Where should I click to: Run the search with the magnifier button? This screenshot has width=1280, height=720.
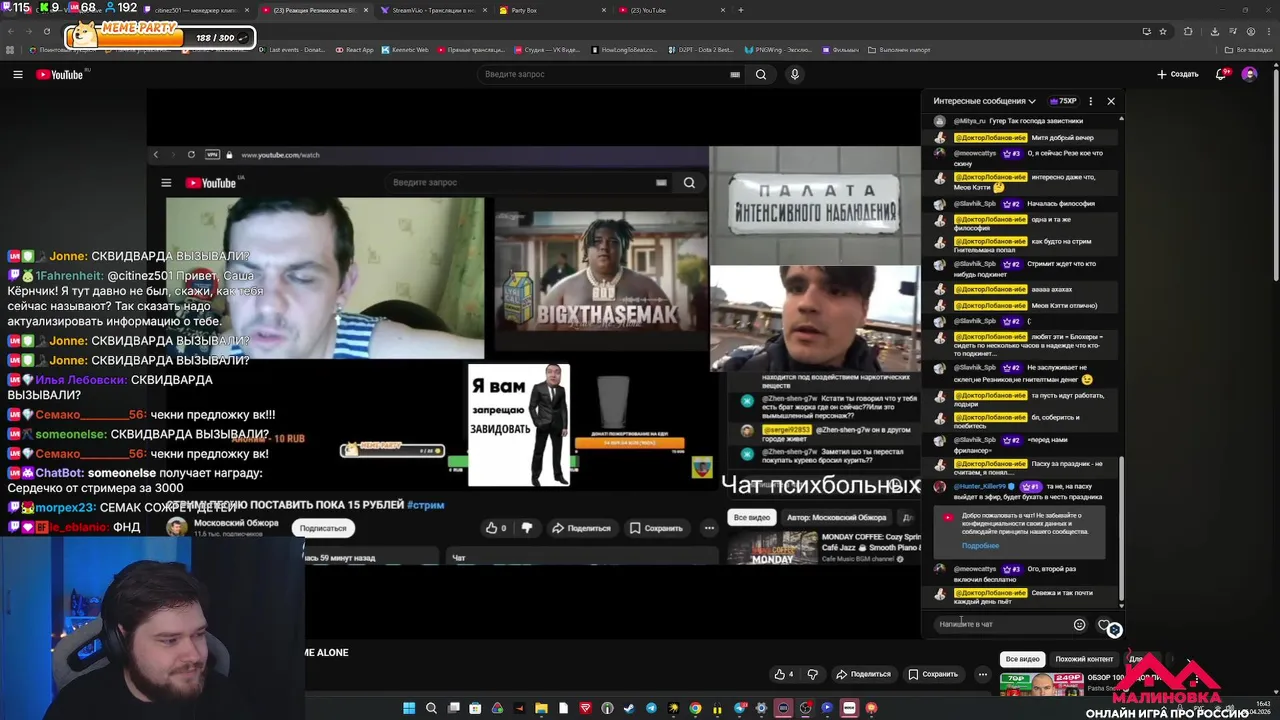point(761,74)
